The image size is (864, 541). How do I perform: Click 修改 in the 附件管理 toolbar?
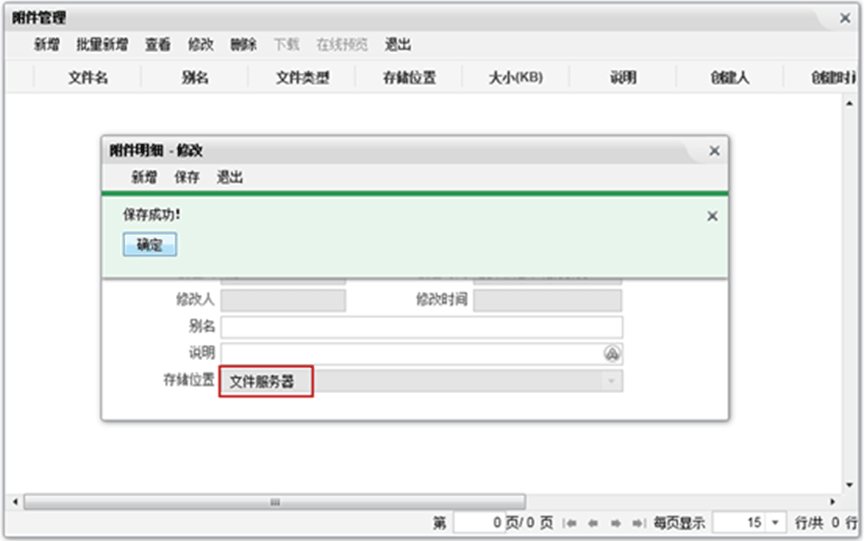(201, 45)
